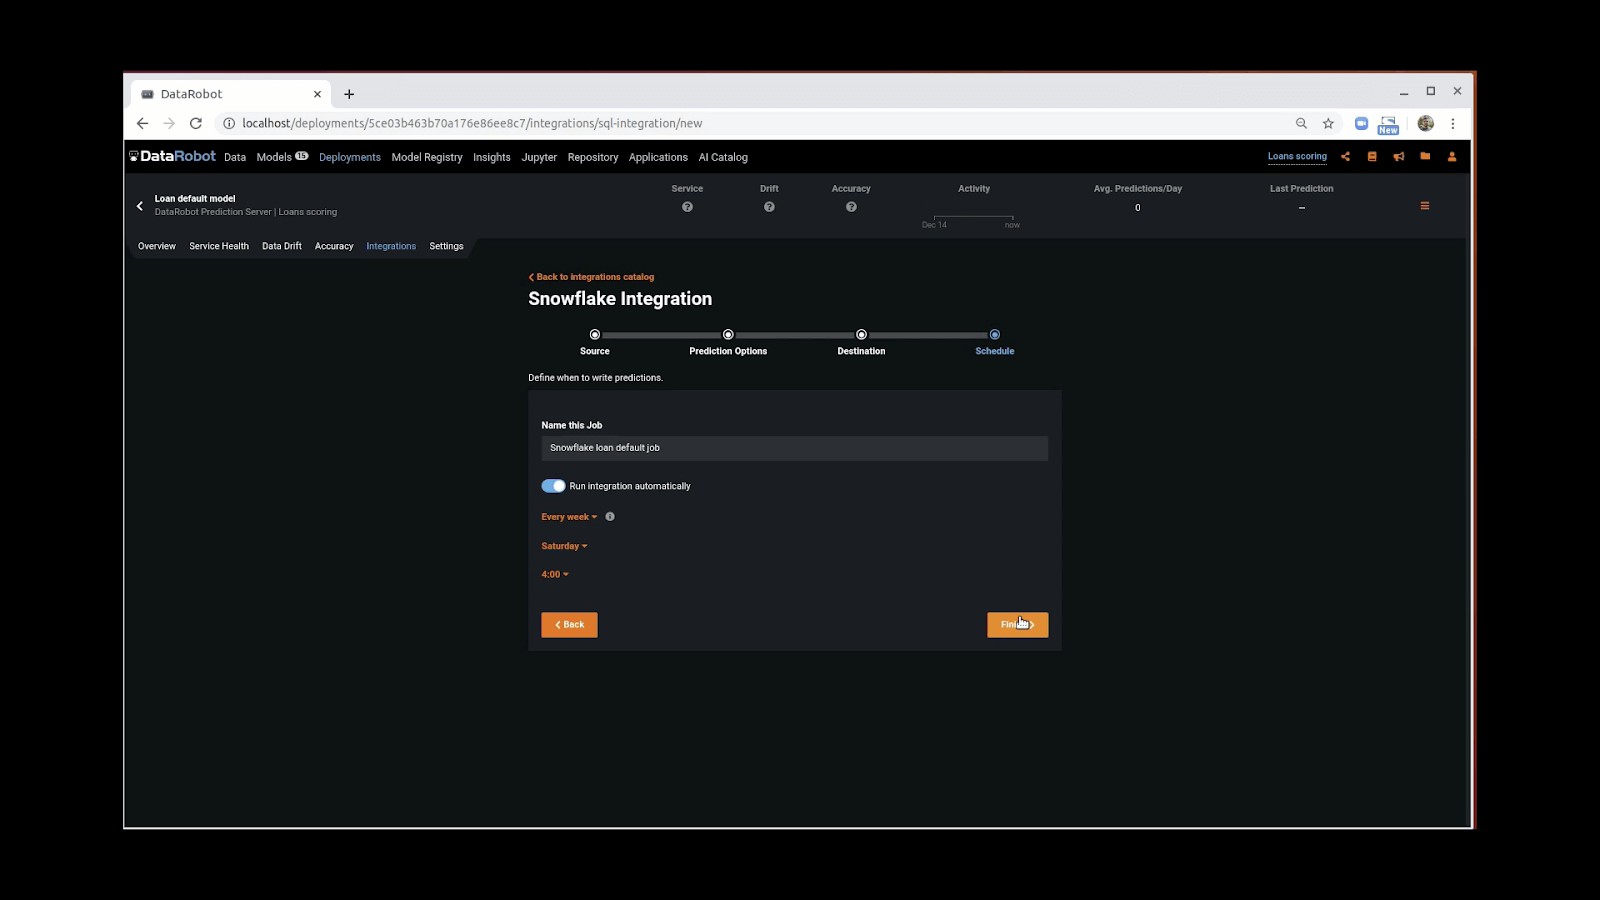
Task: Switch to the Accuracy tab
Action: [334, 246]
